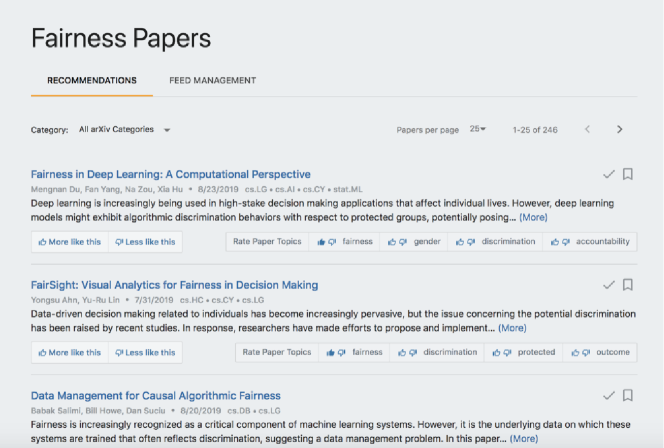
Task: Expand FairSight abstract via More link
Action: 512,327
